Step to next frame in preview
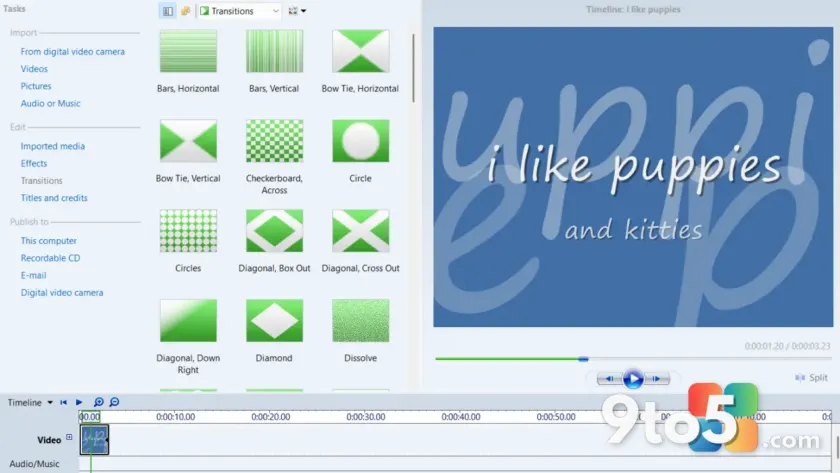Viewport: 840px width, 473px height. coord(656,379)
